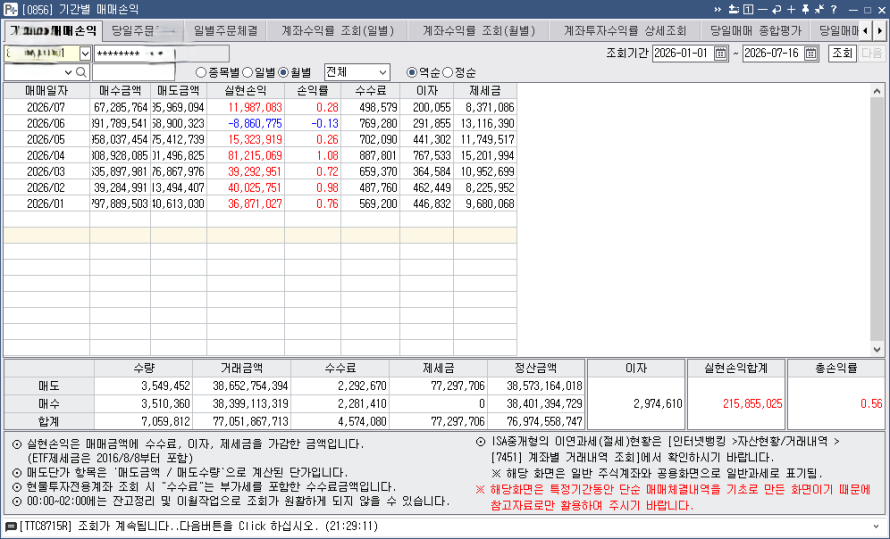Switch to the 일별주문체결 tab
The width and height of the screenshot is (890, 539).
point(225,31)
